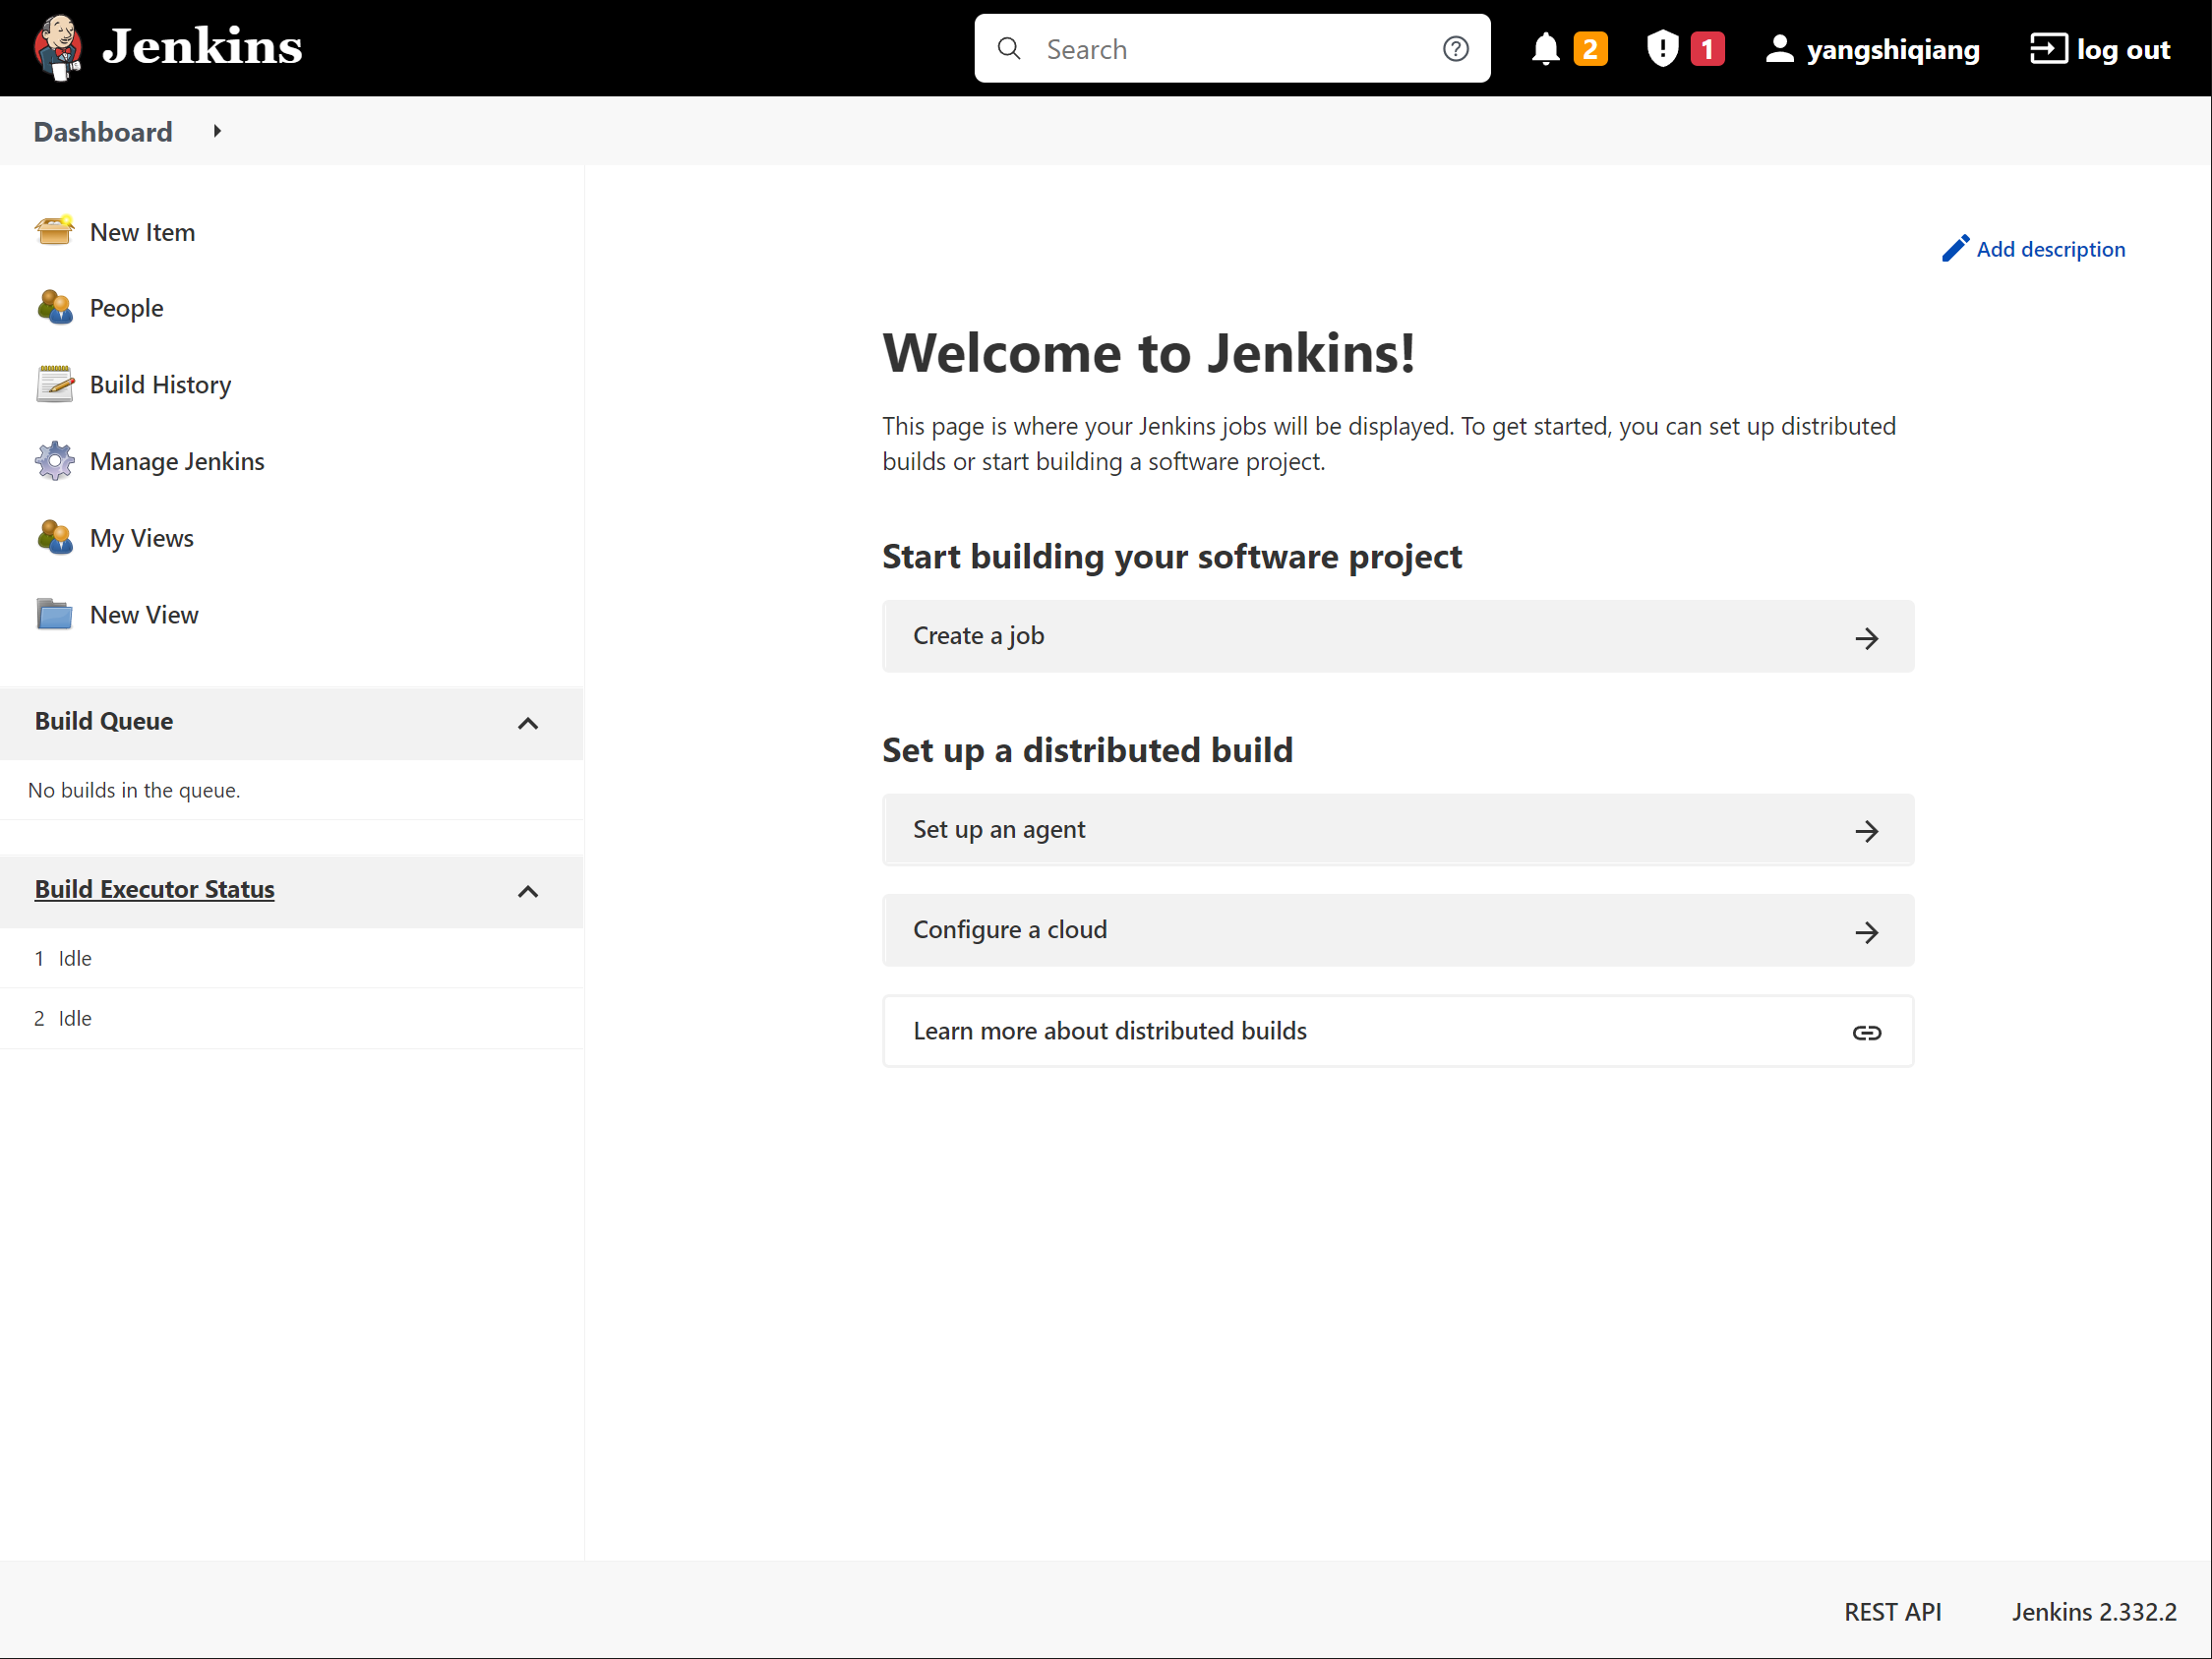This screenshot has height=1659, width=2212.
Task: Open Manage Jenkins gear icon
Action: tap(55, 460)
